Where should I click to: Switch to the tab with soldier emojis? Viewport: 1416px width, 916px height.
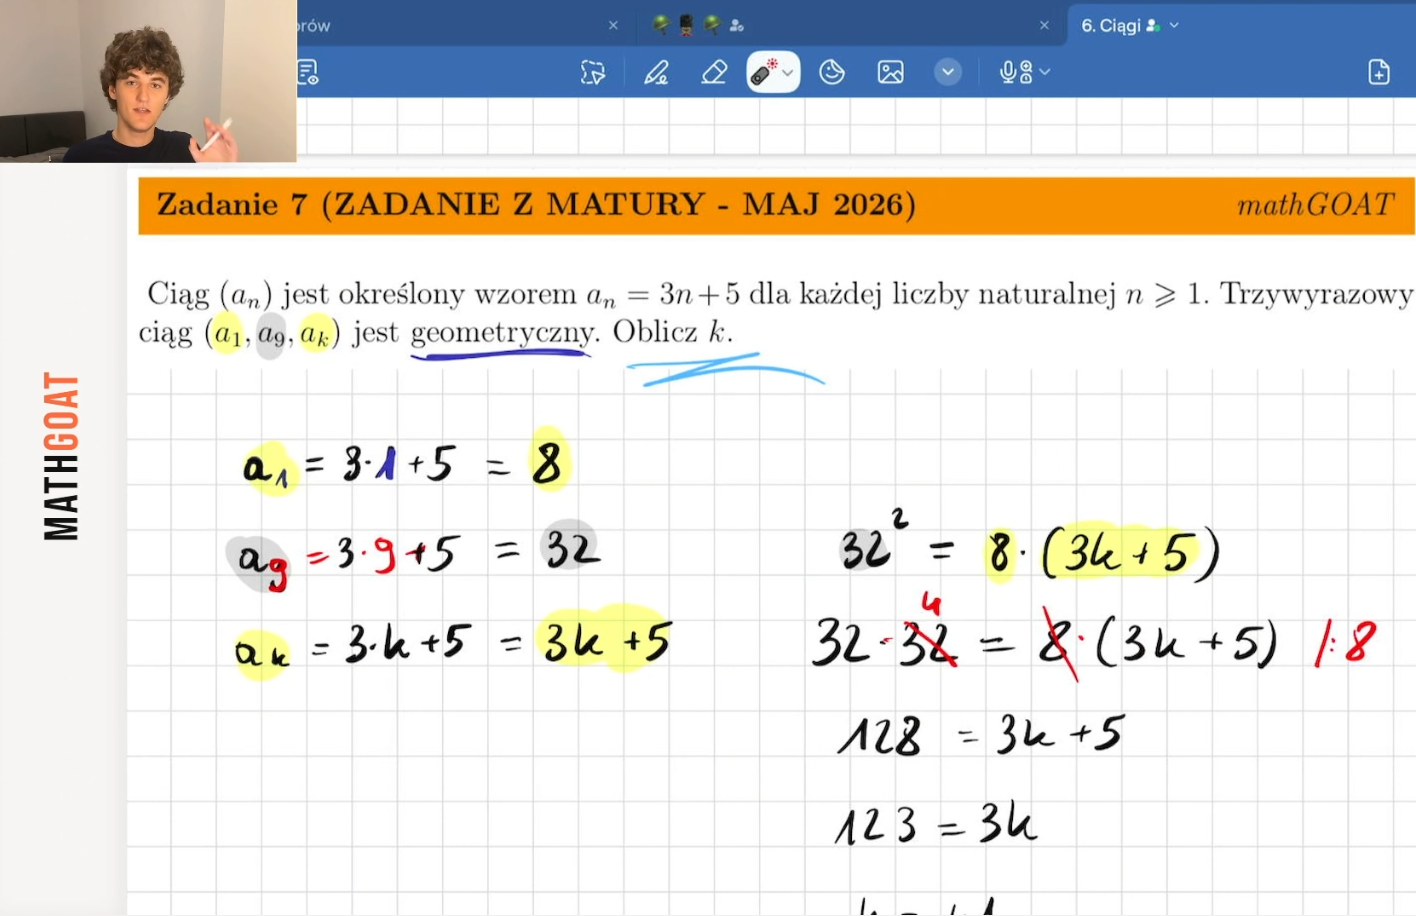[697, 25]
